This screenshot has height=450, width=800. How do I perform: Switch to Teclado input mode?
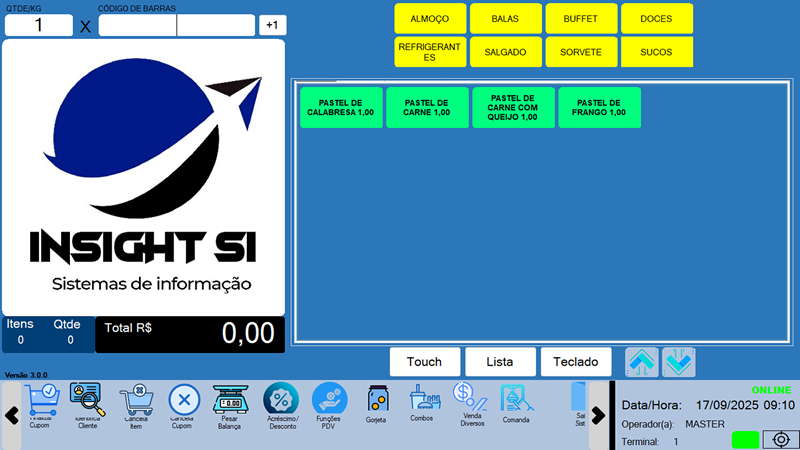[x=575, y=362]
